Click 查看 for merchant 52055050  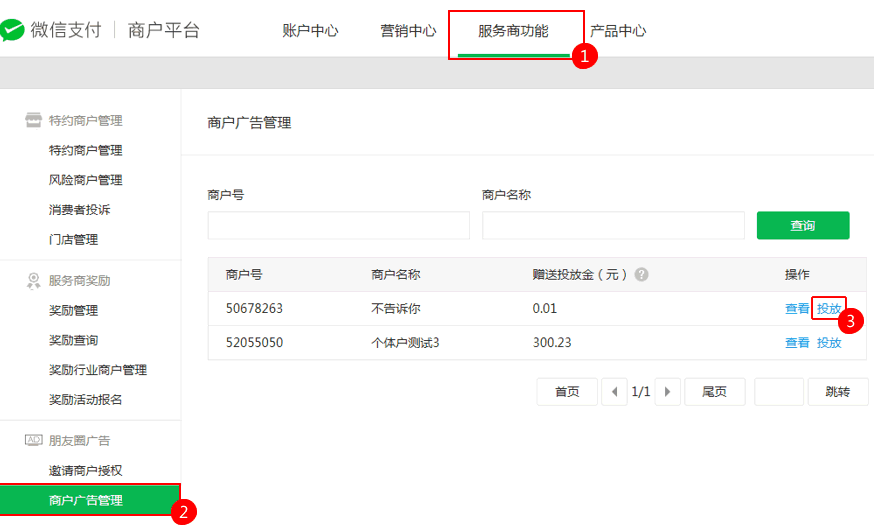[797, 342]
